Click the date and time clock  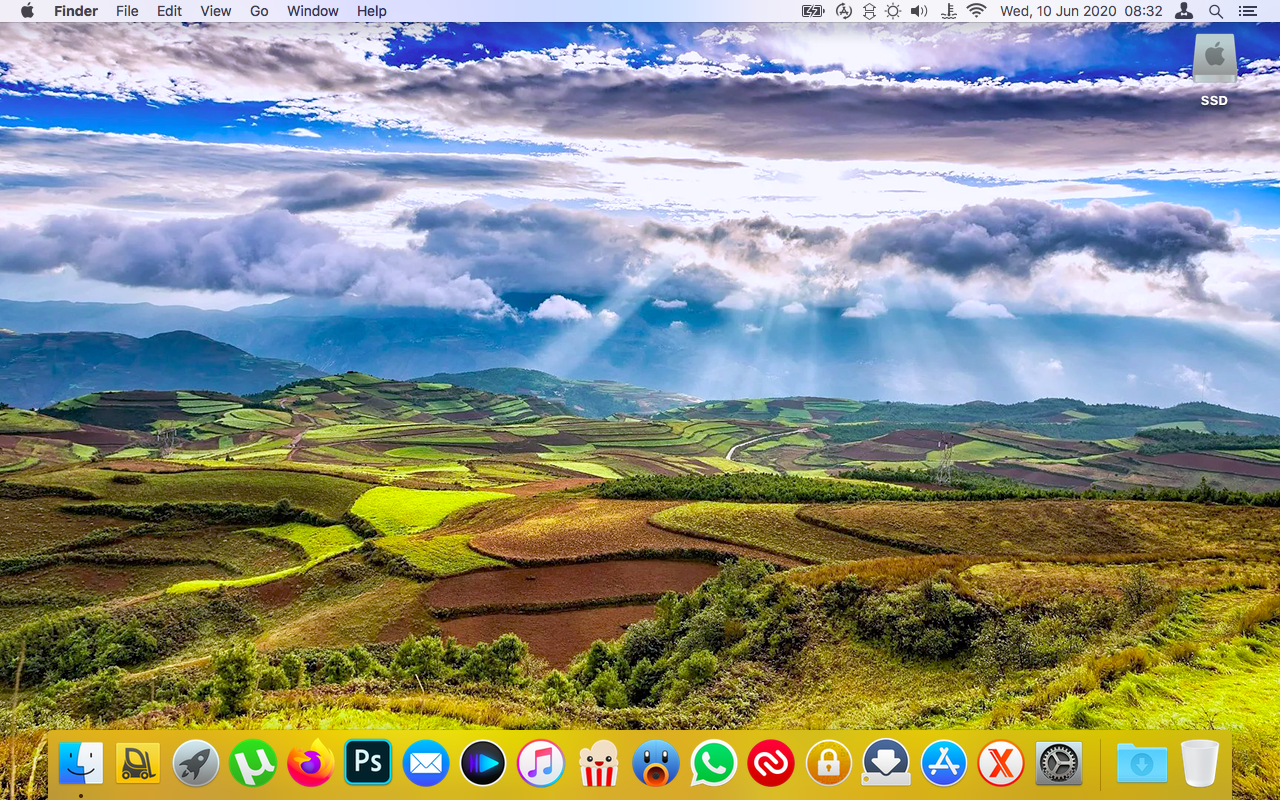[1081, 11]
